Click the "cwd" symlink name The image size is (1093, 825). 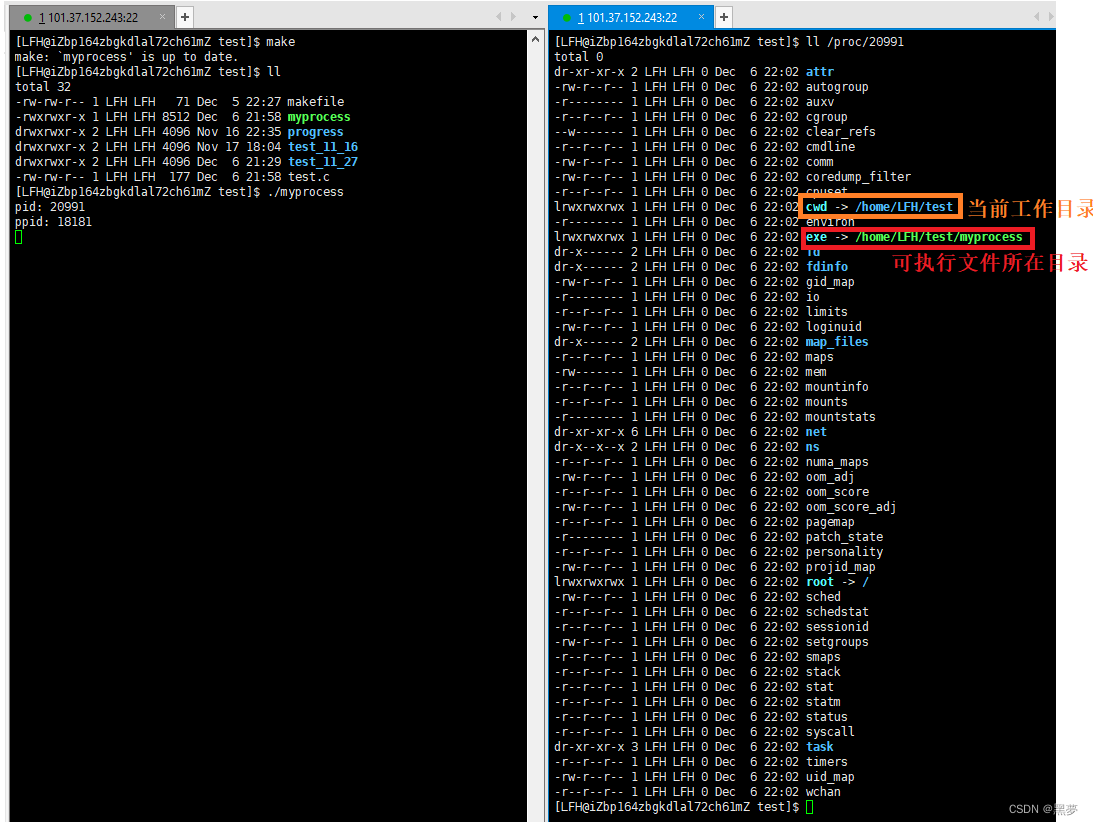pyautogui.click(x=816, y=207)
